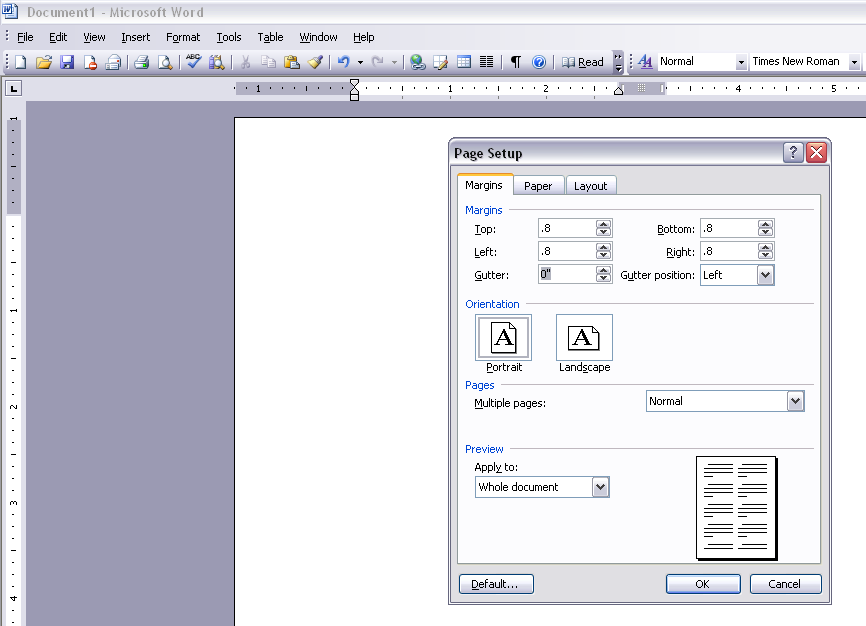Click the tab stop selector on the ruler
This screenshot has height=626, width=866.
click(x=13, y=88)
